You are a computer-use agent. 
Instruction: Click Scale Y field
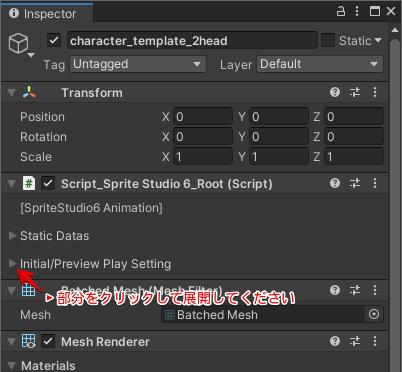279,157
